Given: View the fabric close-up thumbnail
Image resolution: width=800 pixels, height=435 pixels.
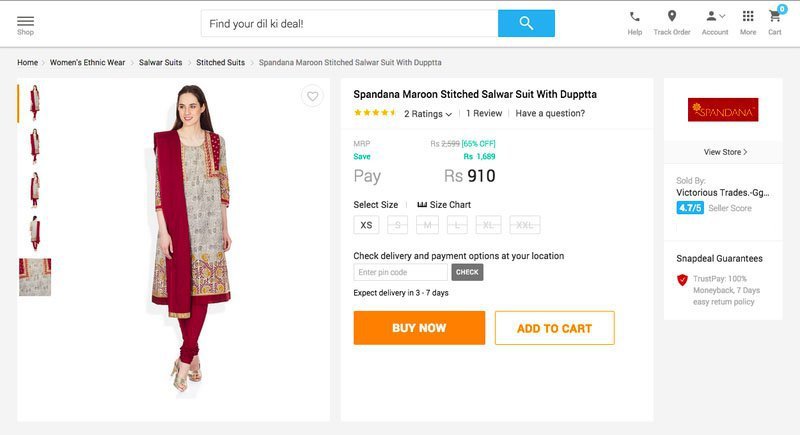Looking at the screenshot, I should (35, 277).
